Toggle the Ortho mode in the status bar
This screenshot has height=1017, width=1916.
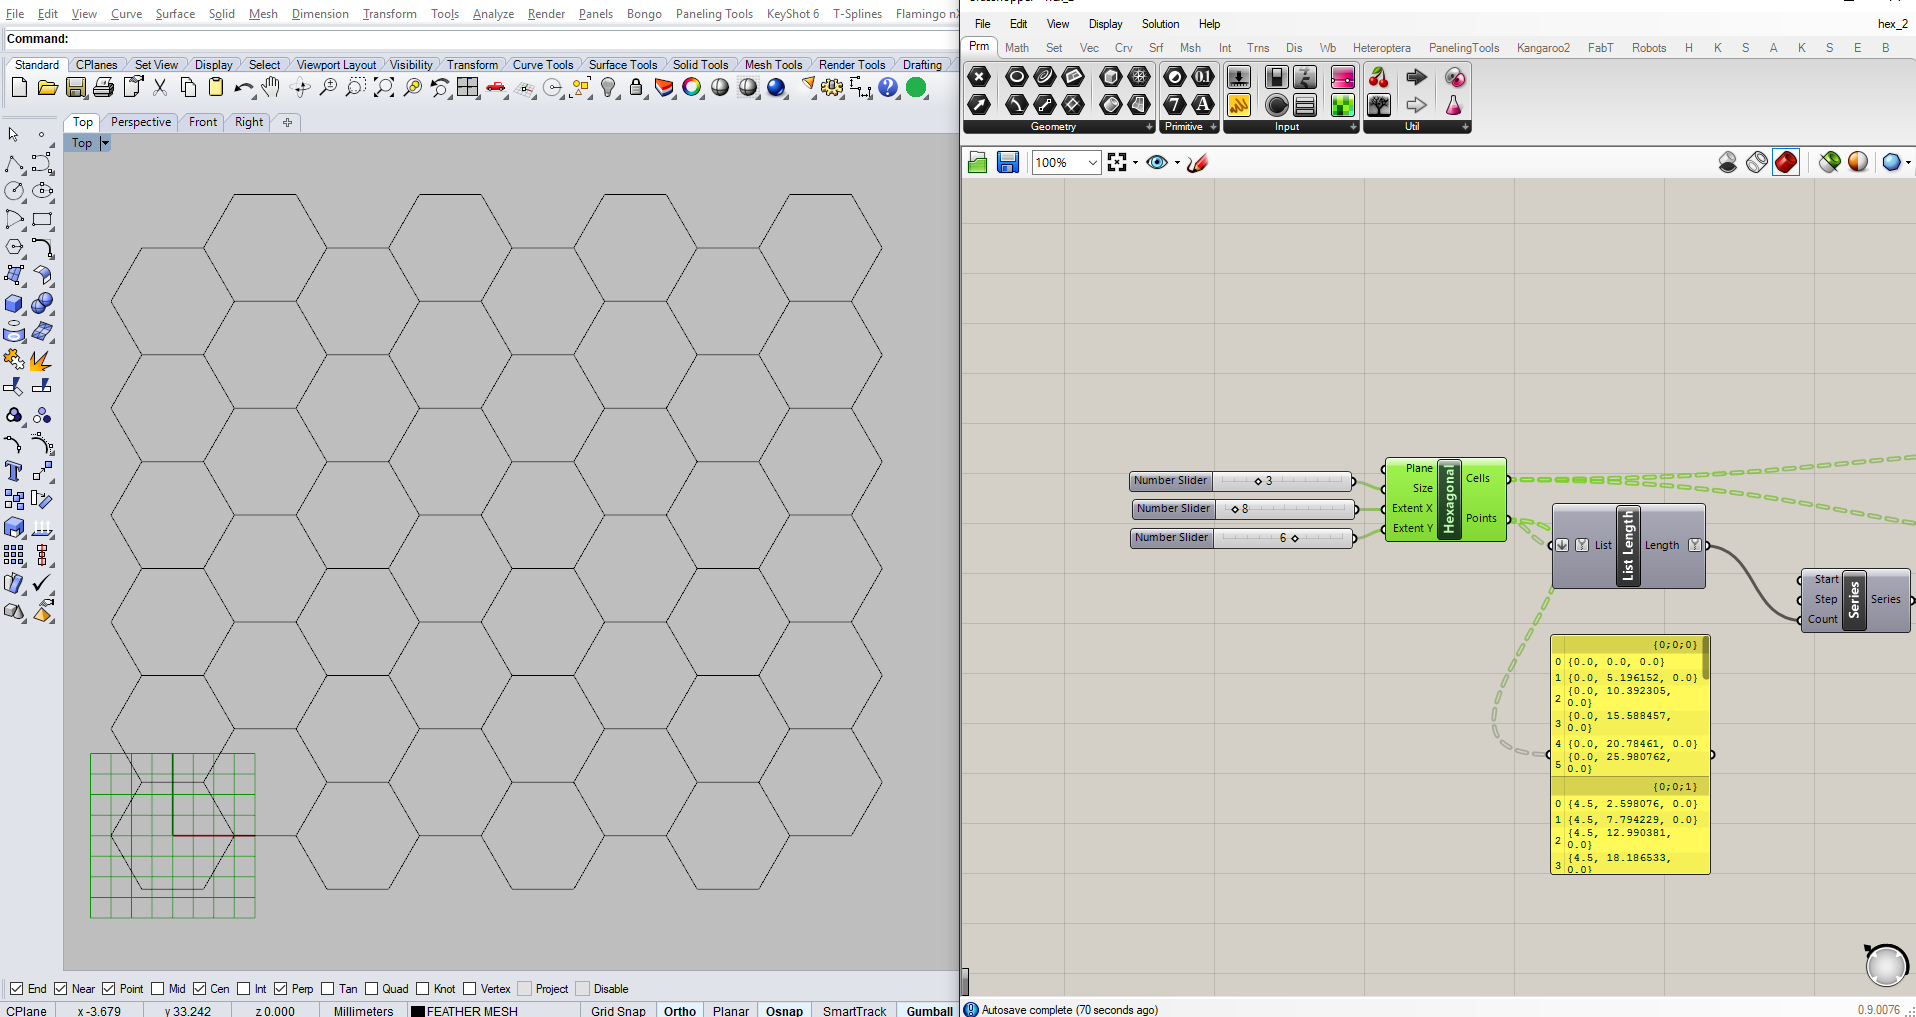(x=679, y=1010)
